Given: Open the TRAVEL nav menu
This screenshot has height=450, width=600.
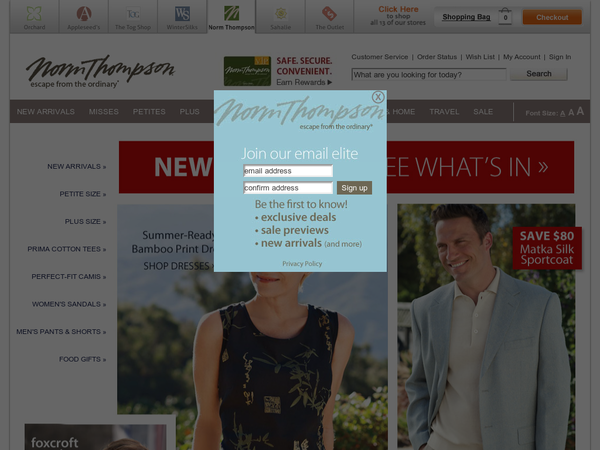Looking at the screenshot, I should [x=444, y=112].
